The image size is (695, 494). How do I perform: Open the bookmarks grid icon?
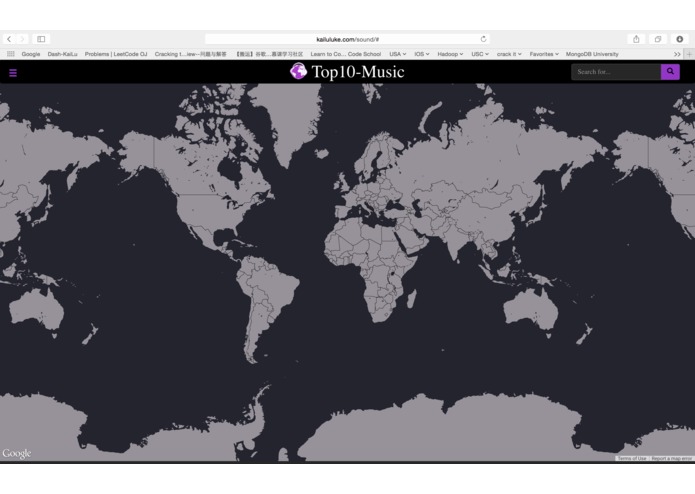coord(11,54)
